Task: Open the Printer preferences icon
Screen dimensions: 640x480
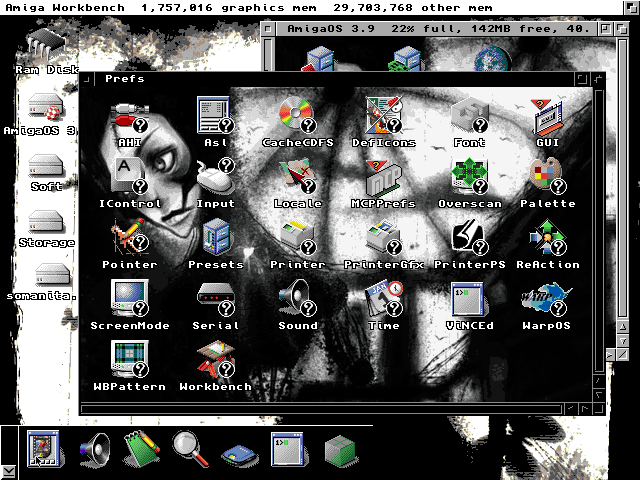Action: coord(298,238)
